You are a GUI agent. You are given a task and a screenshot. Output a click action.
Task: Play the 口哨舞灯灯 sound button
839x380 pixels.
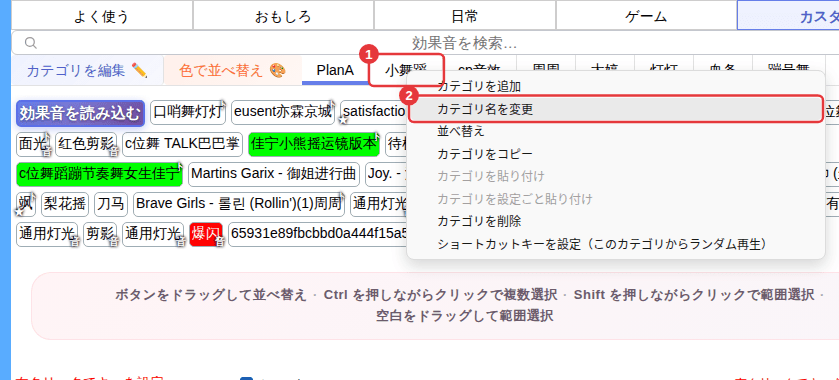[x=188, y=113]
